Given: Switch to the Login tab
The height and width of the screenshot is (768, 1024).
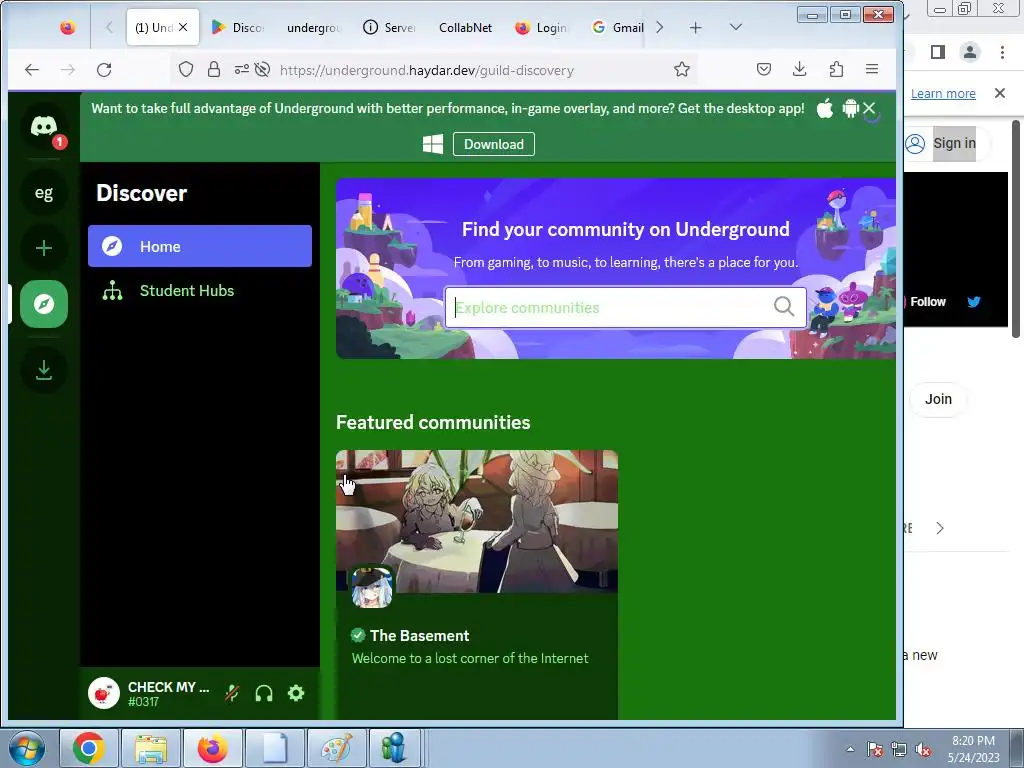Looking at the screenshot, I should coord(541,27).
